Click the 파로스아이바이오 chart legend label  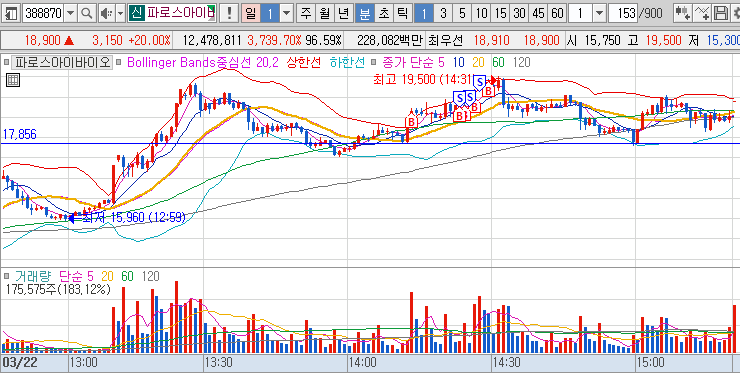(61, 62)
